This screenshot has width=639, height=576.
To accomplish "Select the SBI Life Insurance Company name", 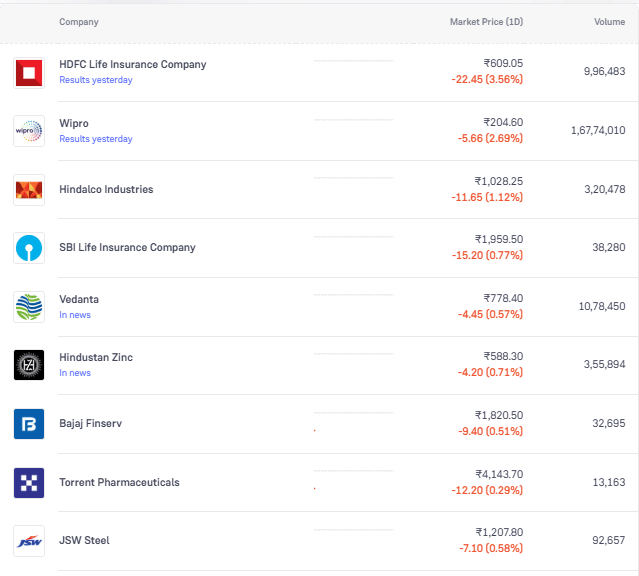I will [x=127, y=248].
